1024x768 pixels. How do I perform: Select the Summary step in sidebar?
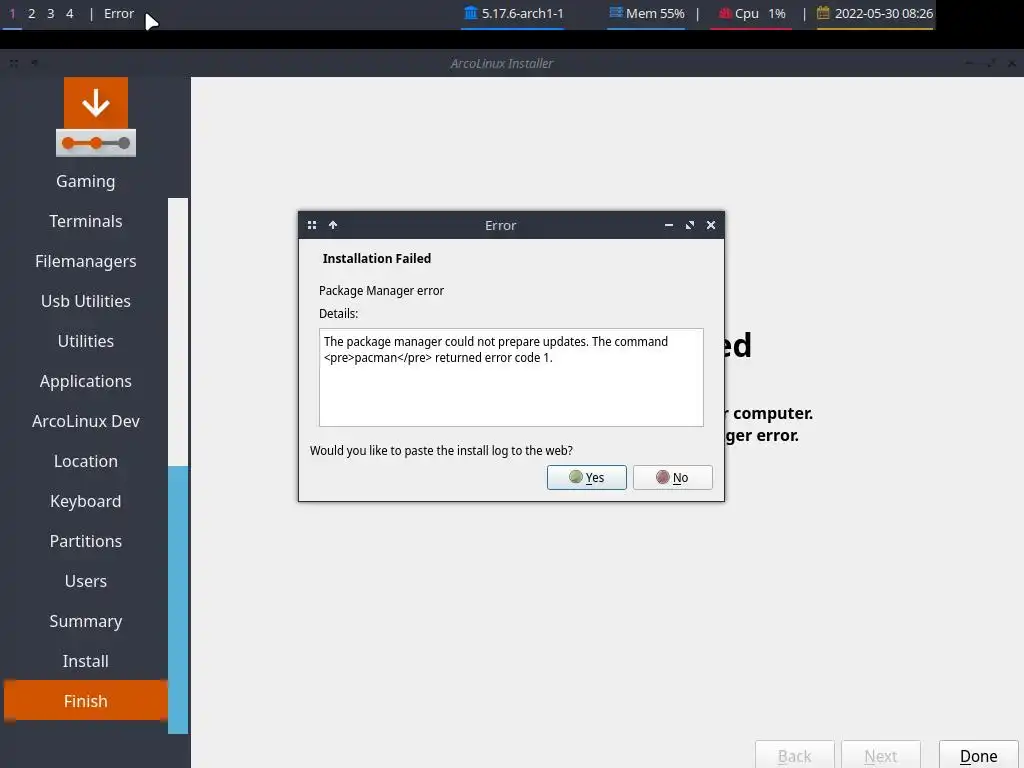(x=86, y=621)
